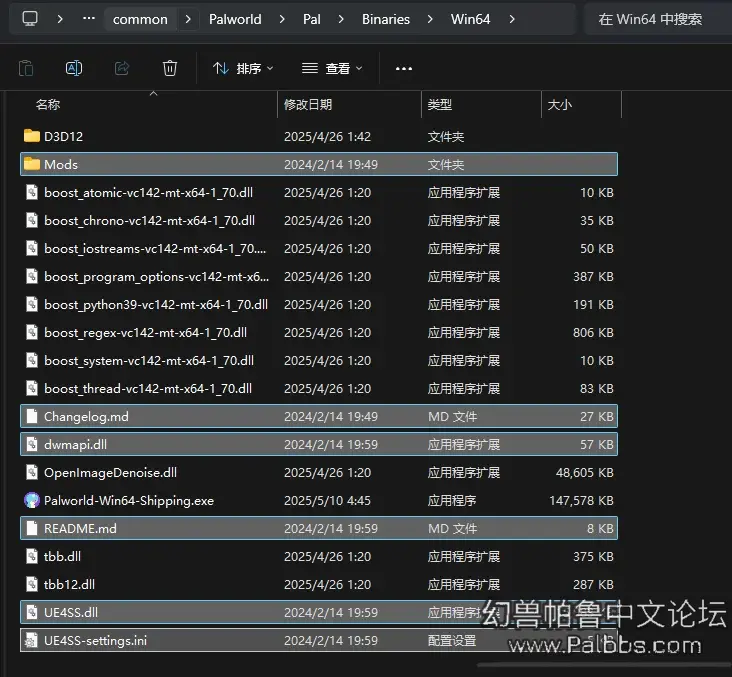732x677 pixels.
Task: Expand the chevron after Pal breadcrumb
Action: 341,19
